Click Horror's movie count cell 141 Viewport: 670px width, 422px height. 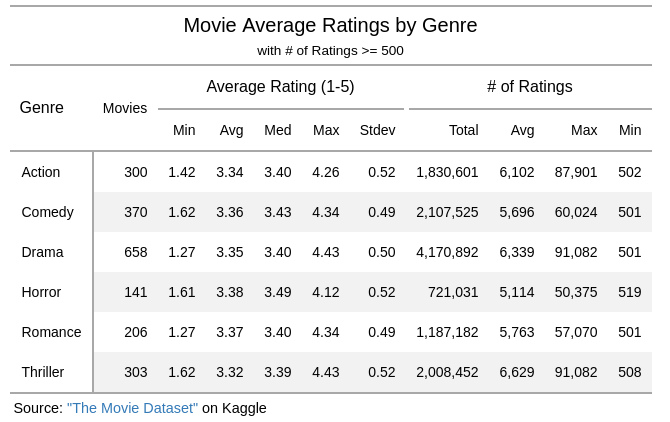[136, 292]
